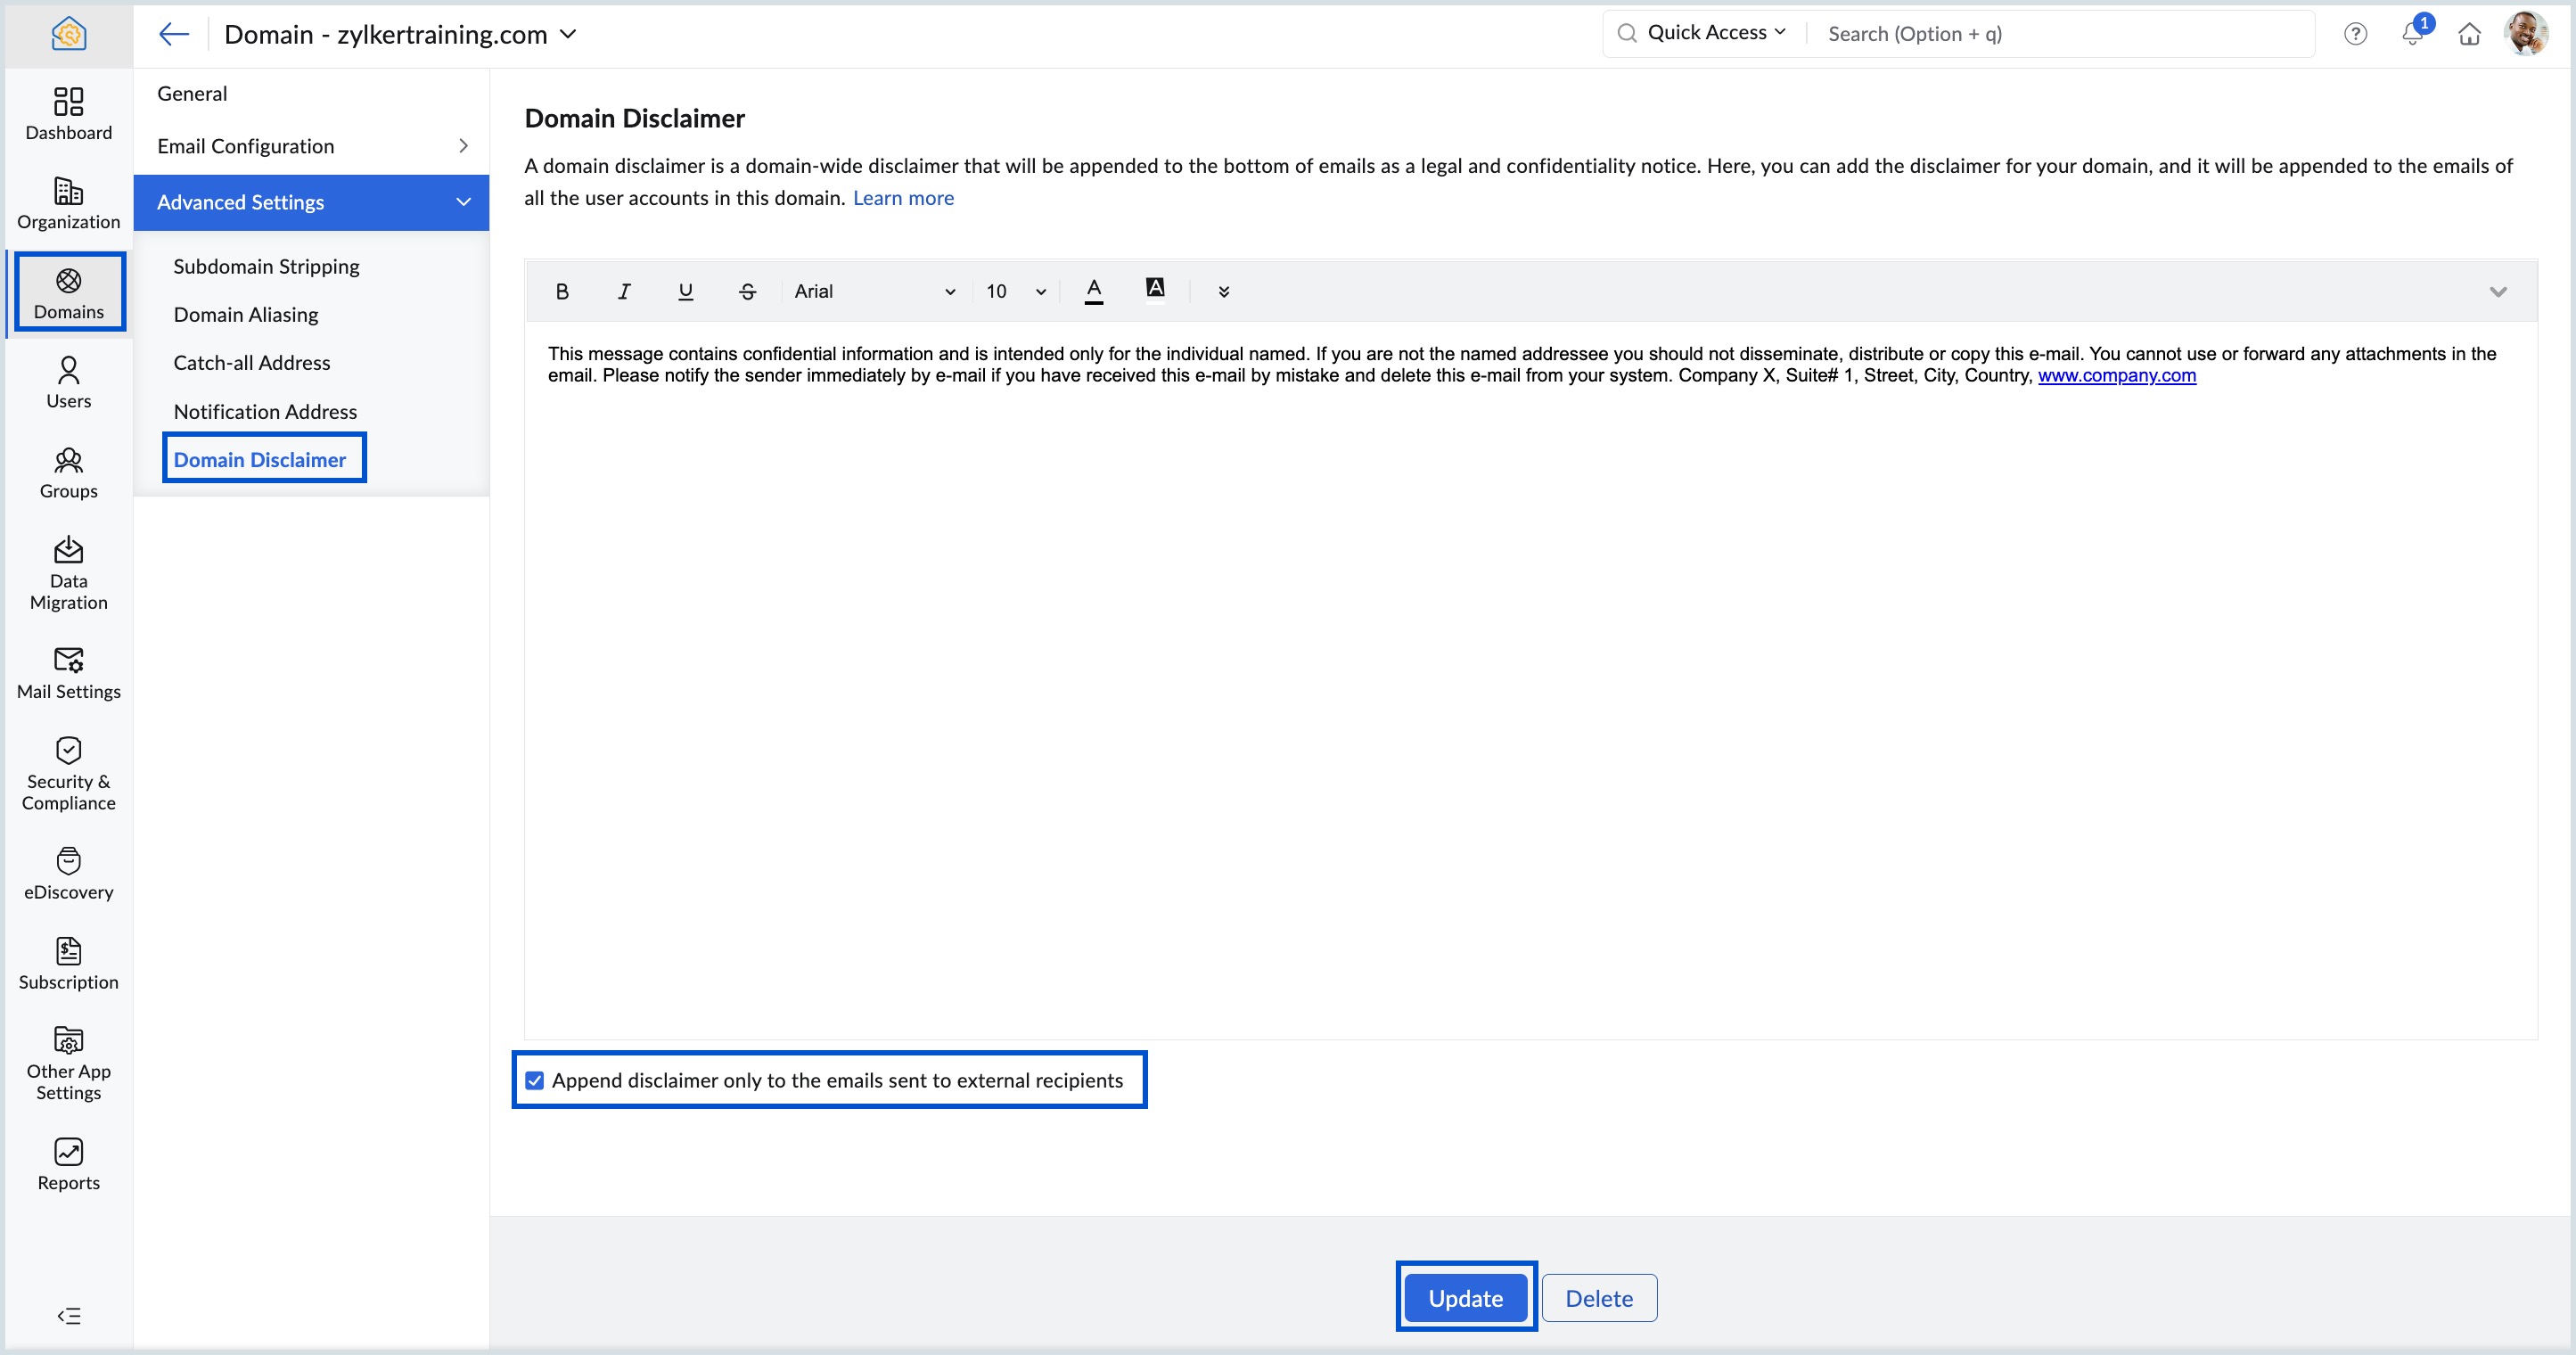
Task: Pick the font text color
Action: coord(1093,290)
